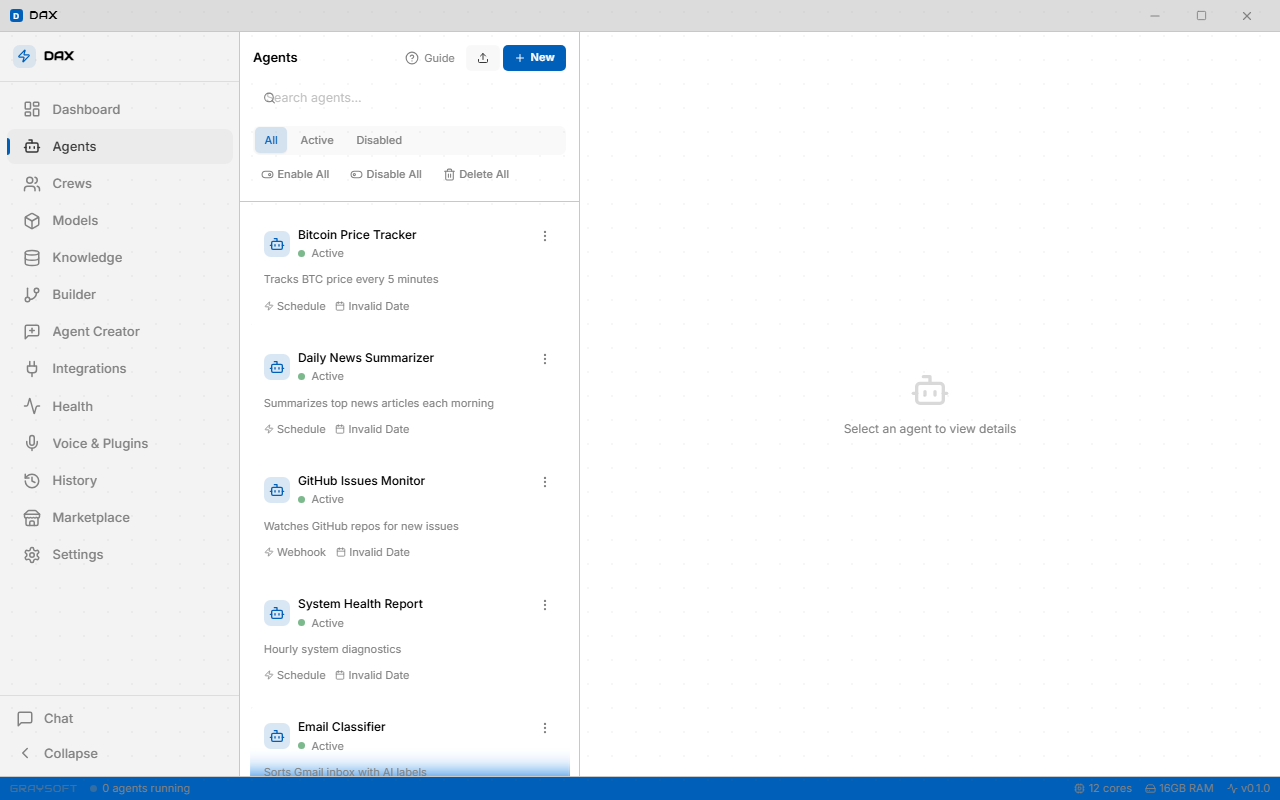Click the Crews people icon
Screen dimensions: 1280x800
coord(32,184)
